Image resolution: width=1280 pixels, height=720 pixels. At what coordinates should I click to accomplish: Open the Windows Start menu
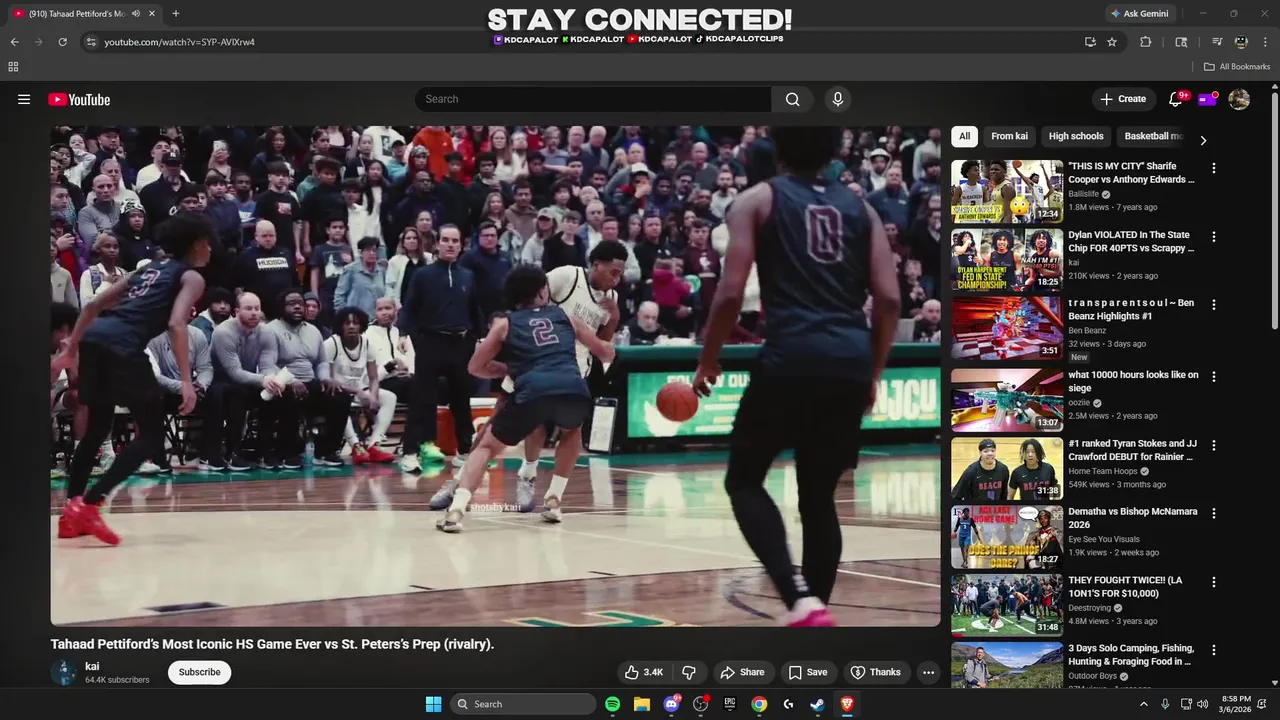pos(433,704)
